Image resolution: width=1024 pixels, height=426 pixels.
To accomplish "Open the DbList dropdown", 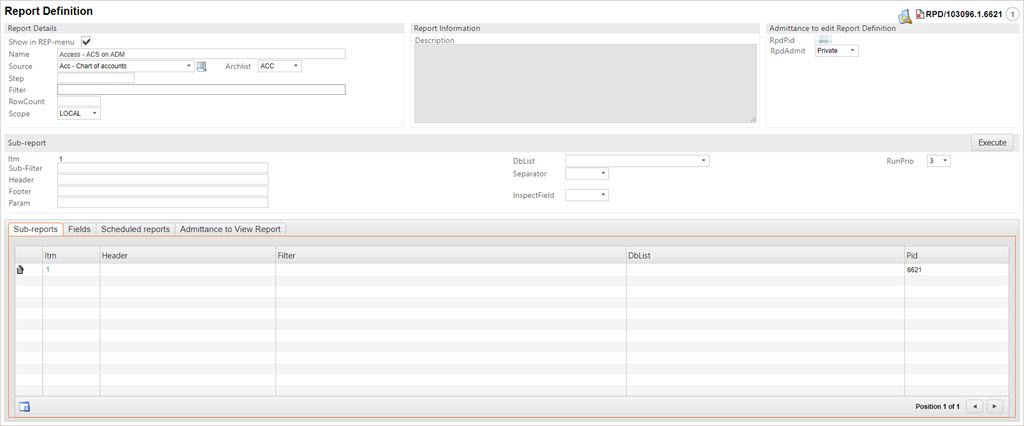I will pos(637,161).
